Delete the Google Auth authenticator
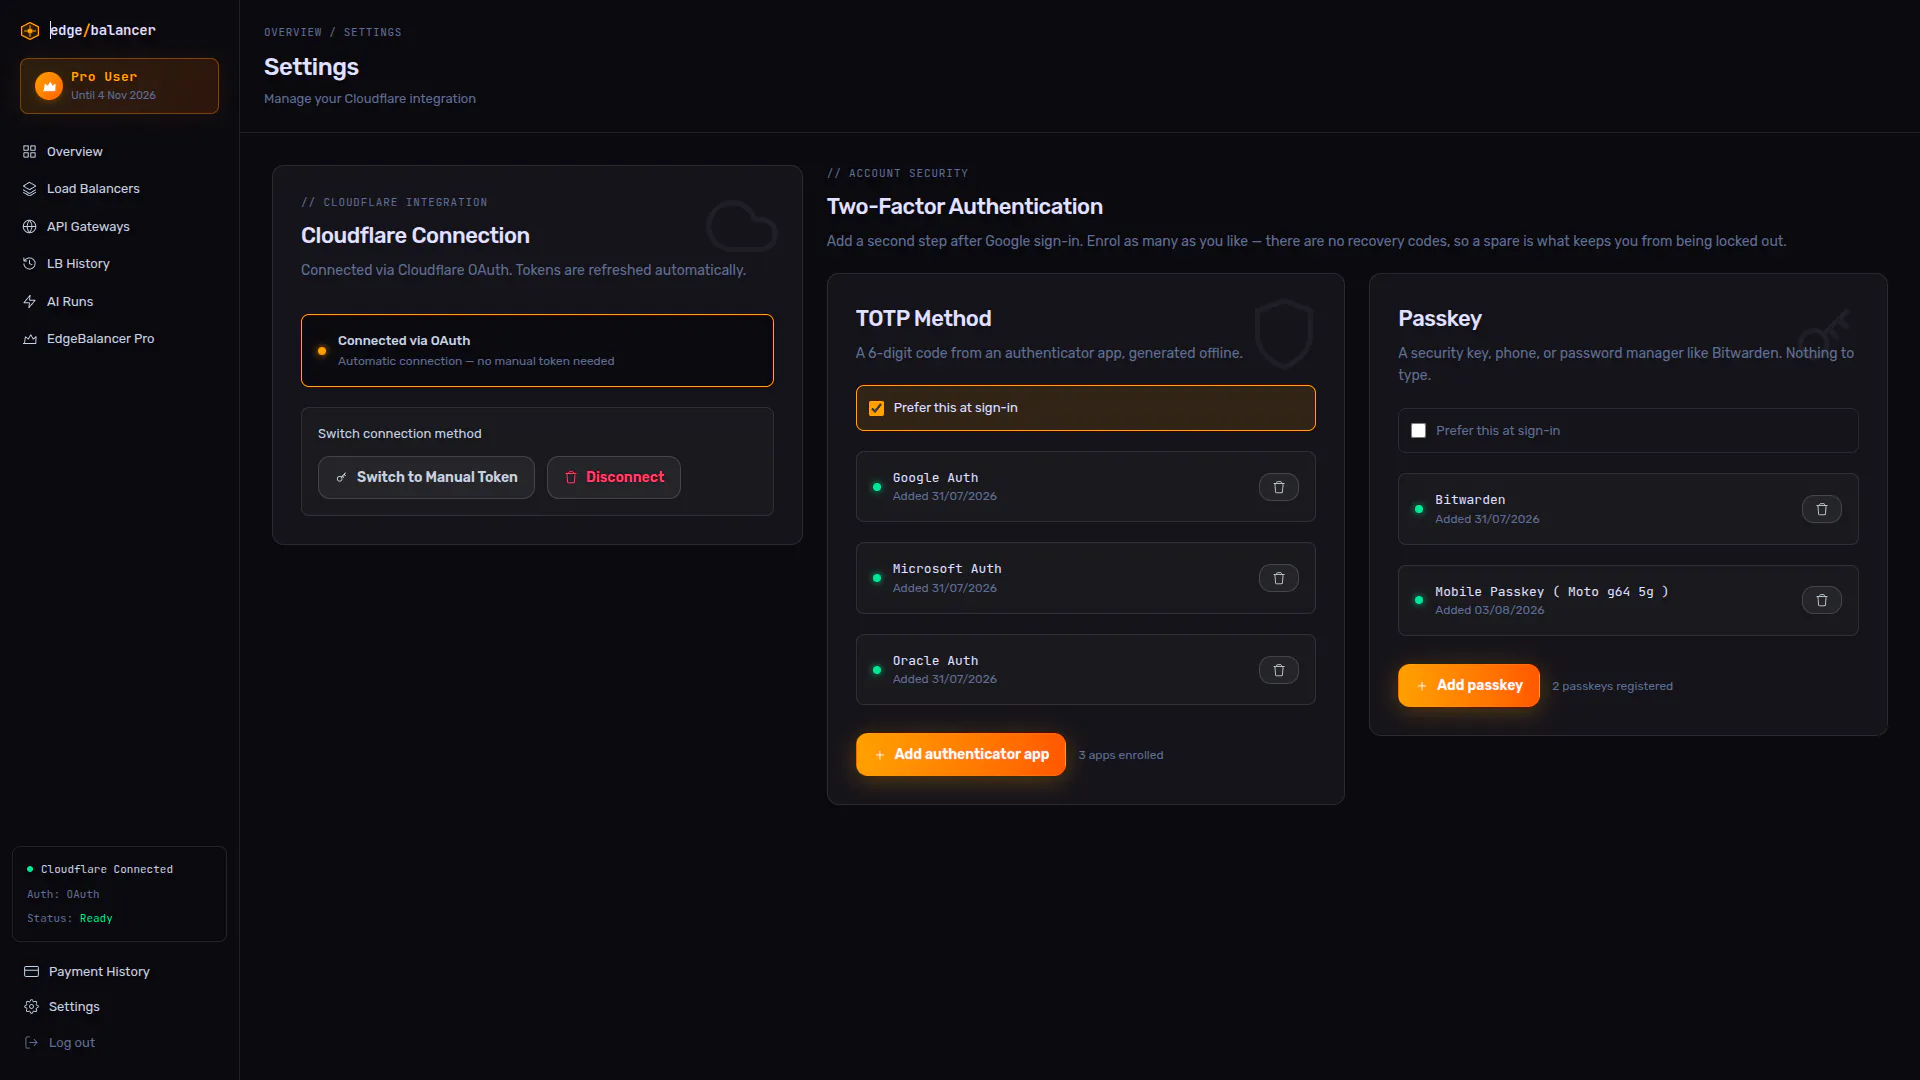The height and width of the screenshot is (1080, 1920). [1278, 488]
